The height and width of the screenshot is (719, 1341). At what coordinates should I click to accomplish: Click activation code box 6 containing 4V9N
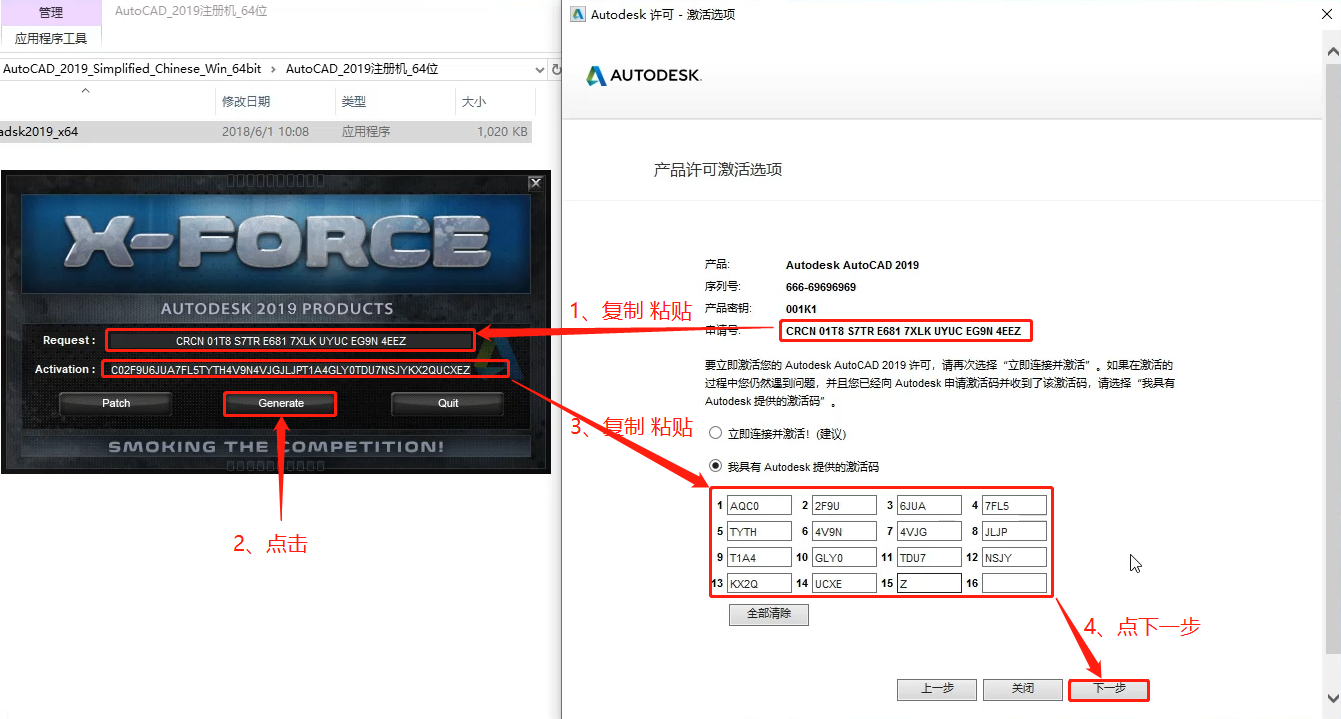[x=844, y=531]
